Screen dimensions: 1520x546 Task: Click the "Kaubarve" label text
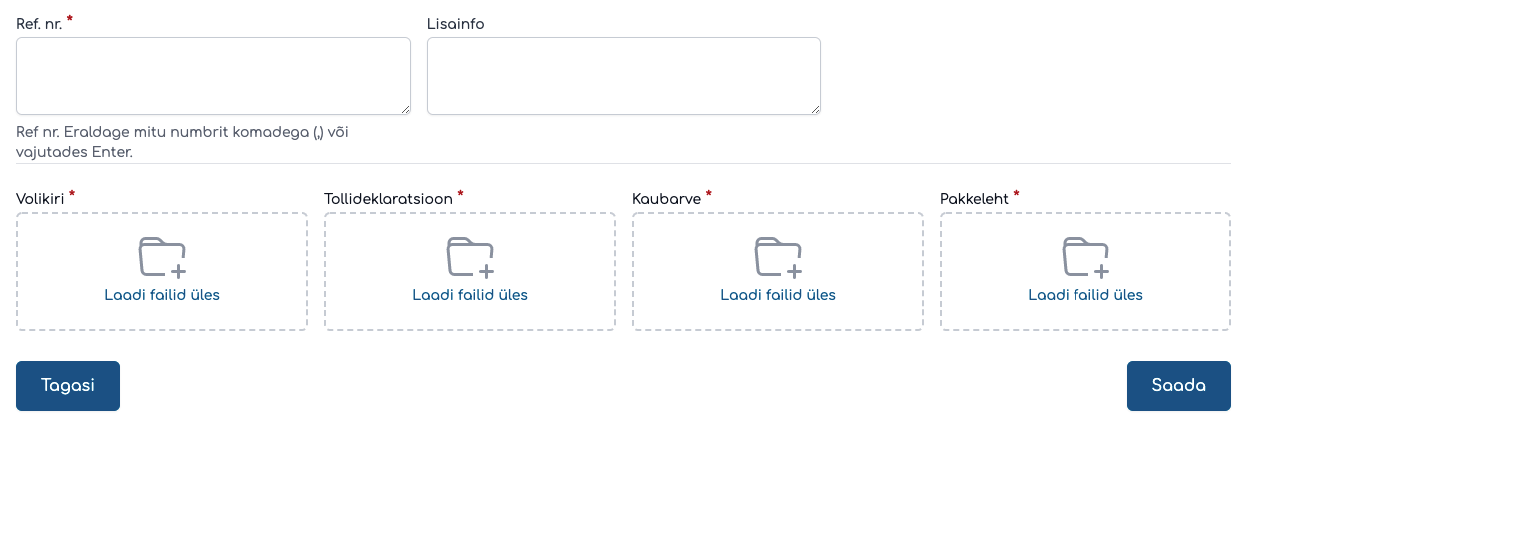pyautogui.click(x=666, y=199)
